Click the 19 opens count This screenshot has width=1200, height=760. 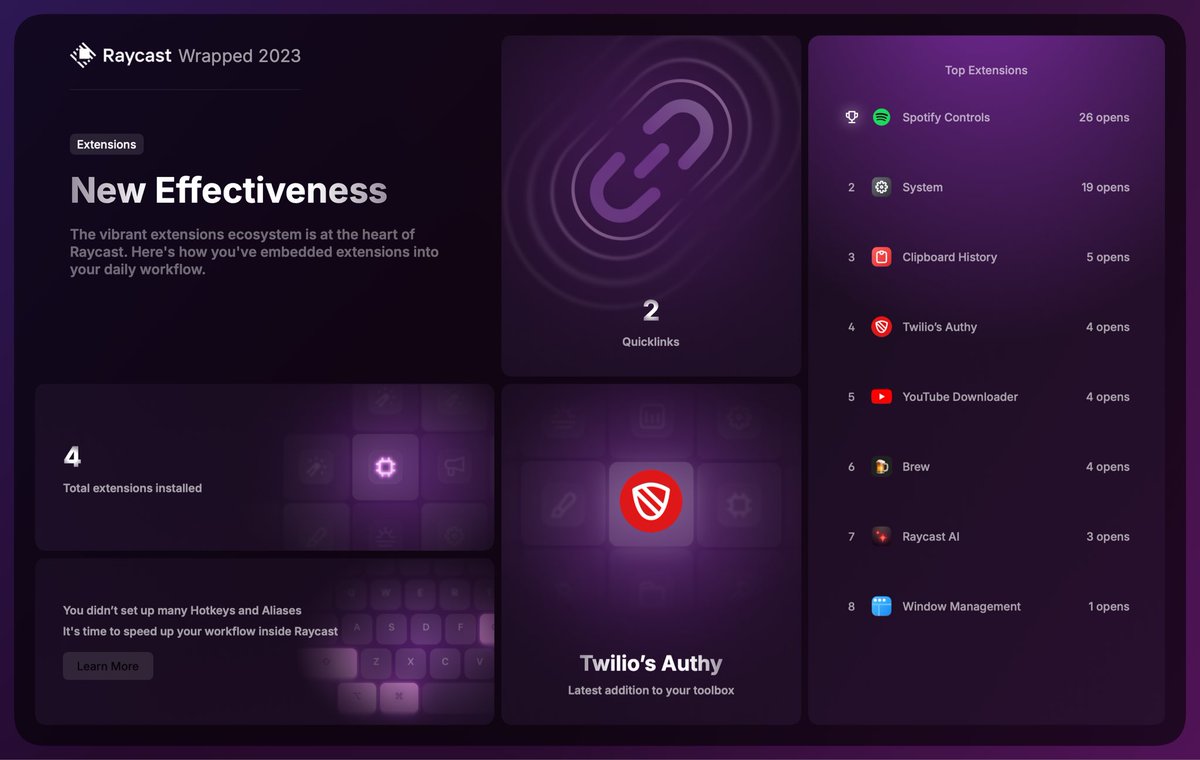click(1105, 187)
